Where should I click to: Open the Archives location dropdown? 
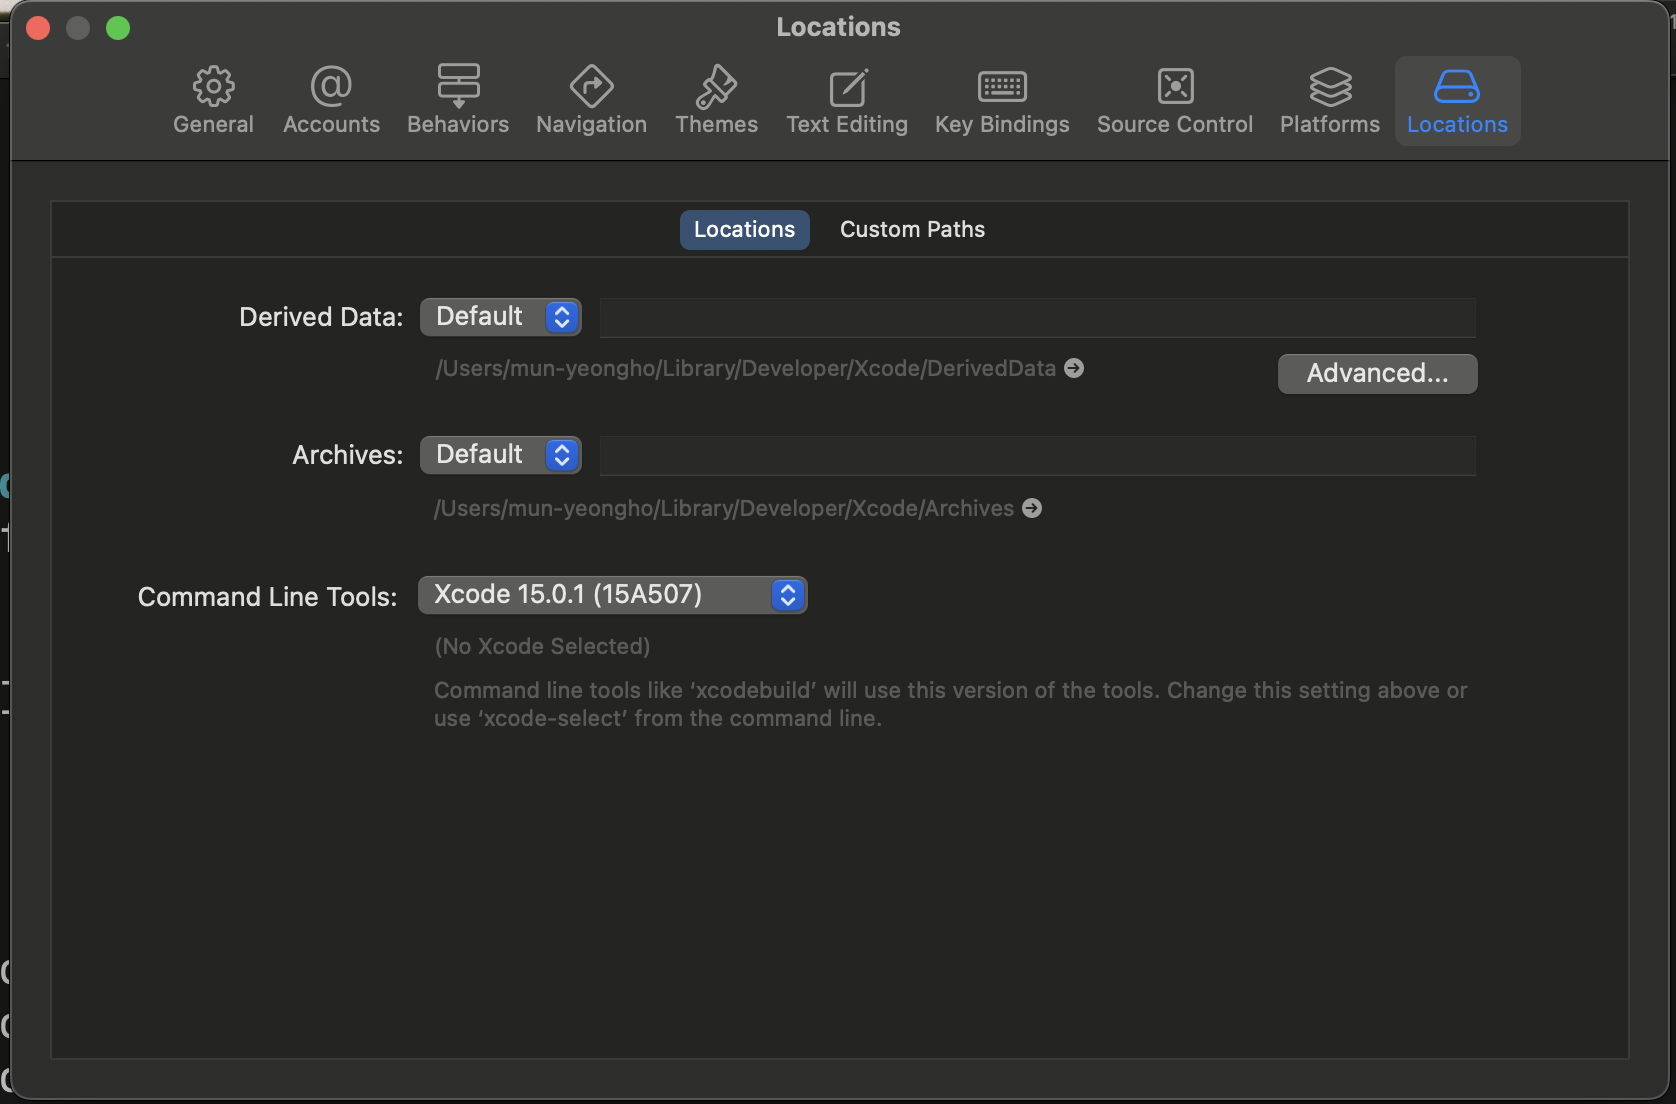[500, 454]
